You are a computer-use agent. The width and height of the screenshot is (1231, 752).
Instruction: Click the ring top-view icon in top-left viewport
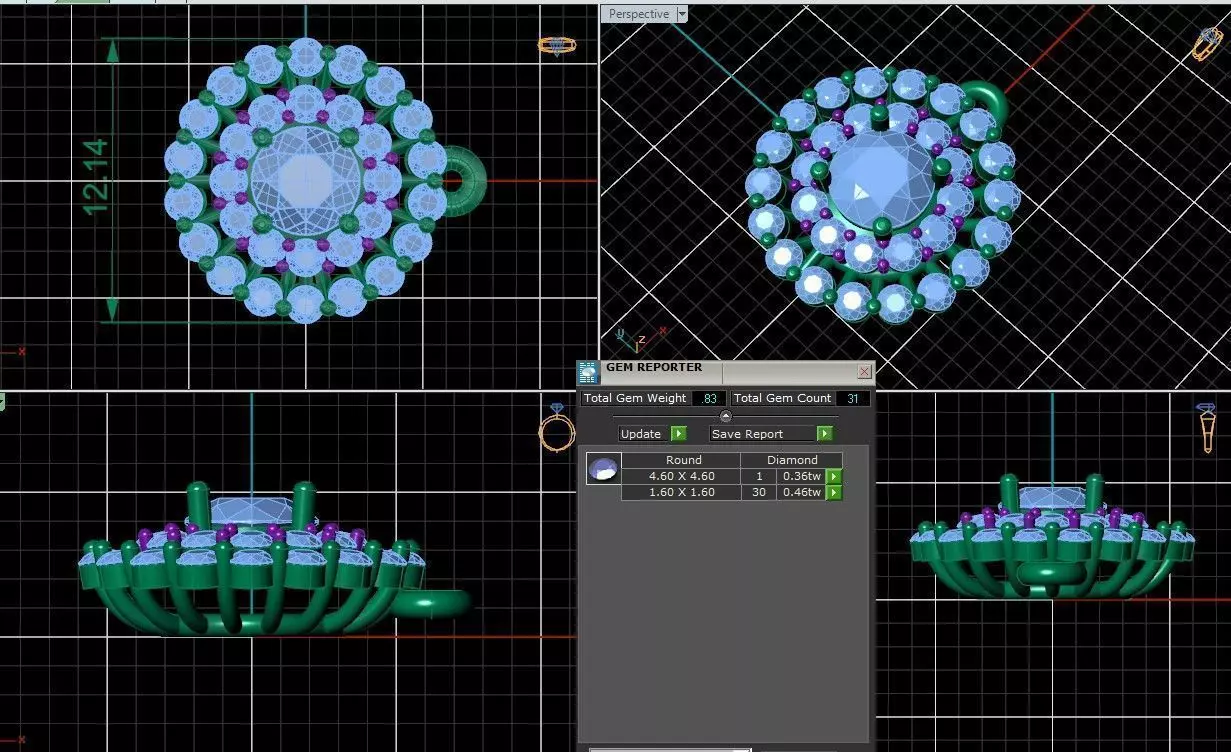point(556,46)
